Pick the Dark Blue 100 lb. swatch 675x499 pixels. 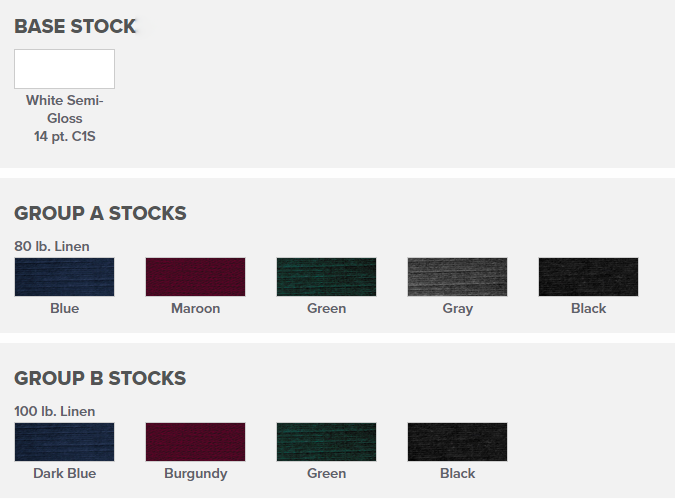click(x=64, y=442)
